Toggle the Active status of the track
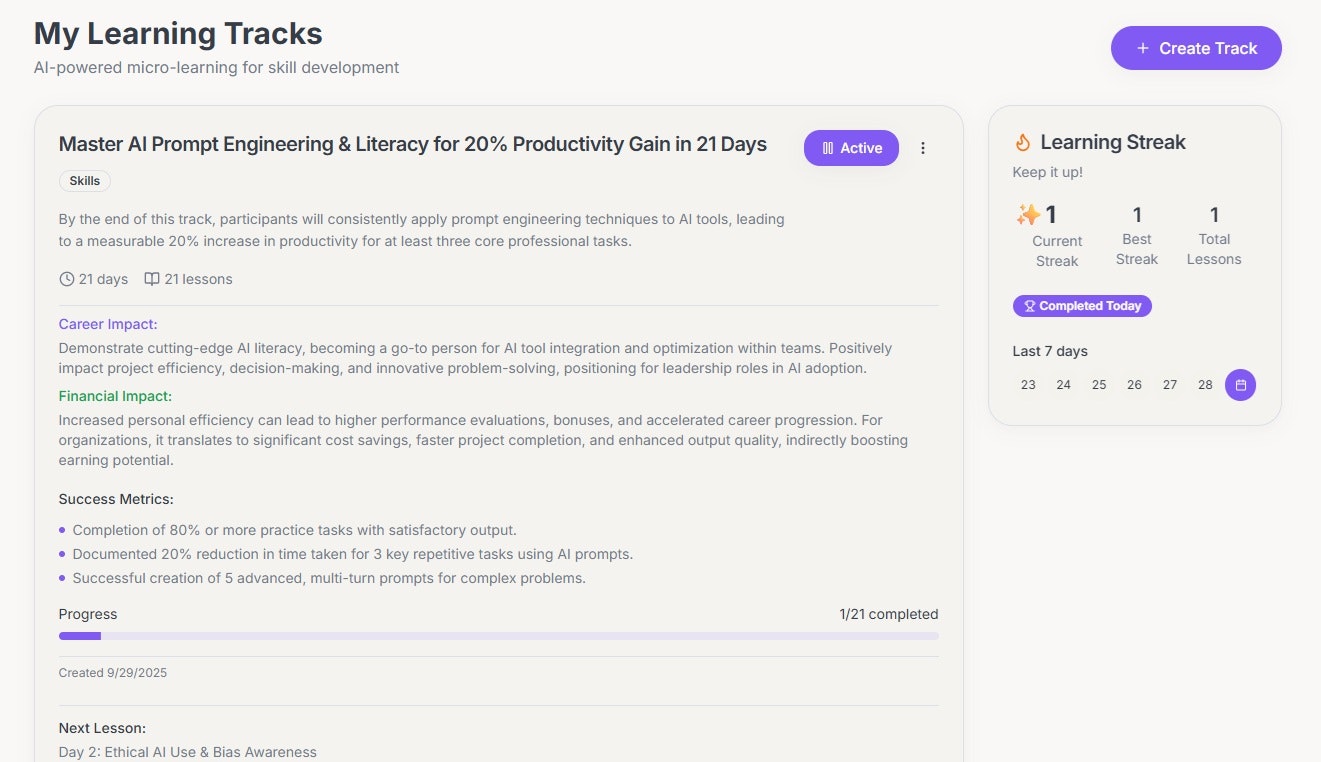Screen dimensions: 1321x762 click(x=851, y=147)
